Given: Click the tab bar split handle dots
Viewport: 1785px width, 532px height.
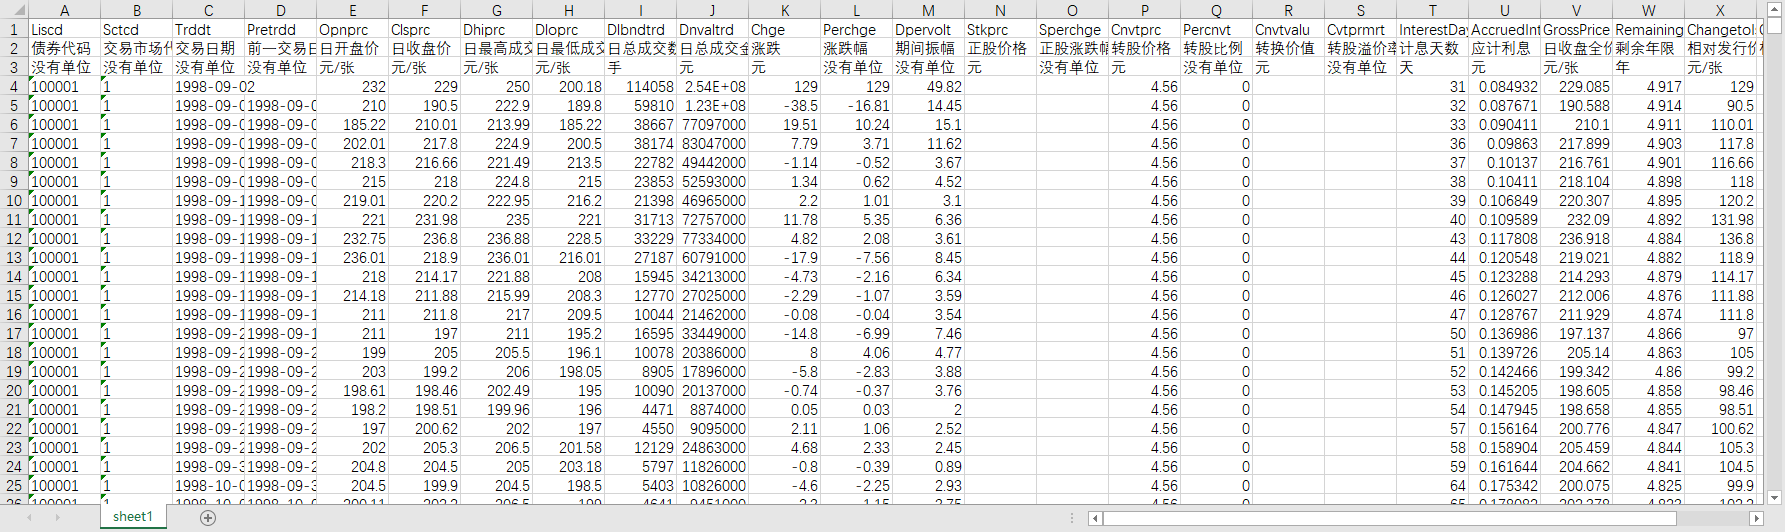Looking at the screenshot, I should coord(1072,518).
